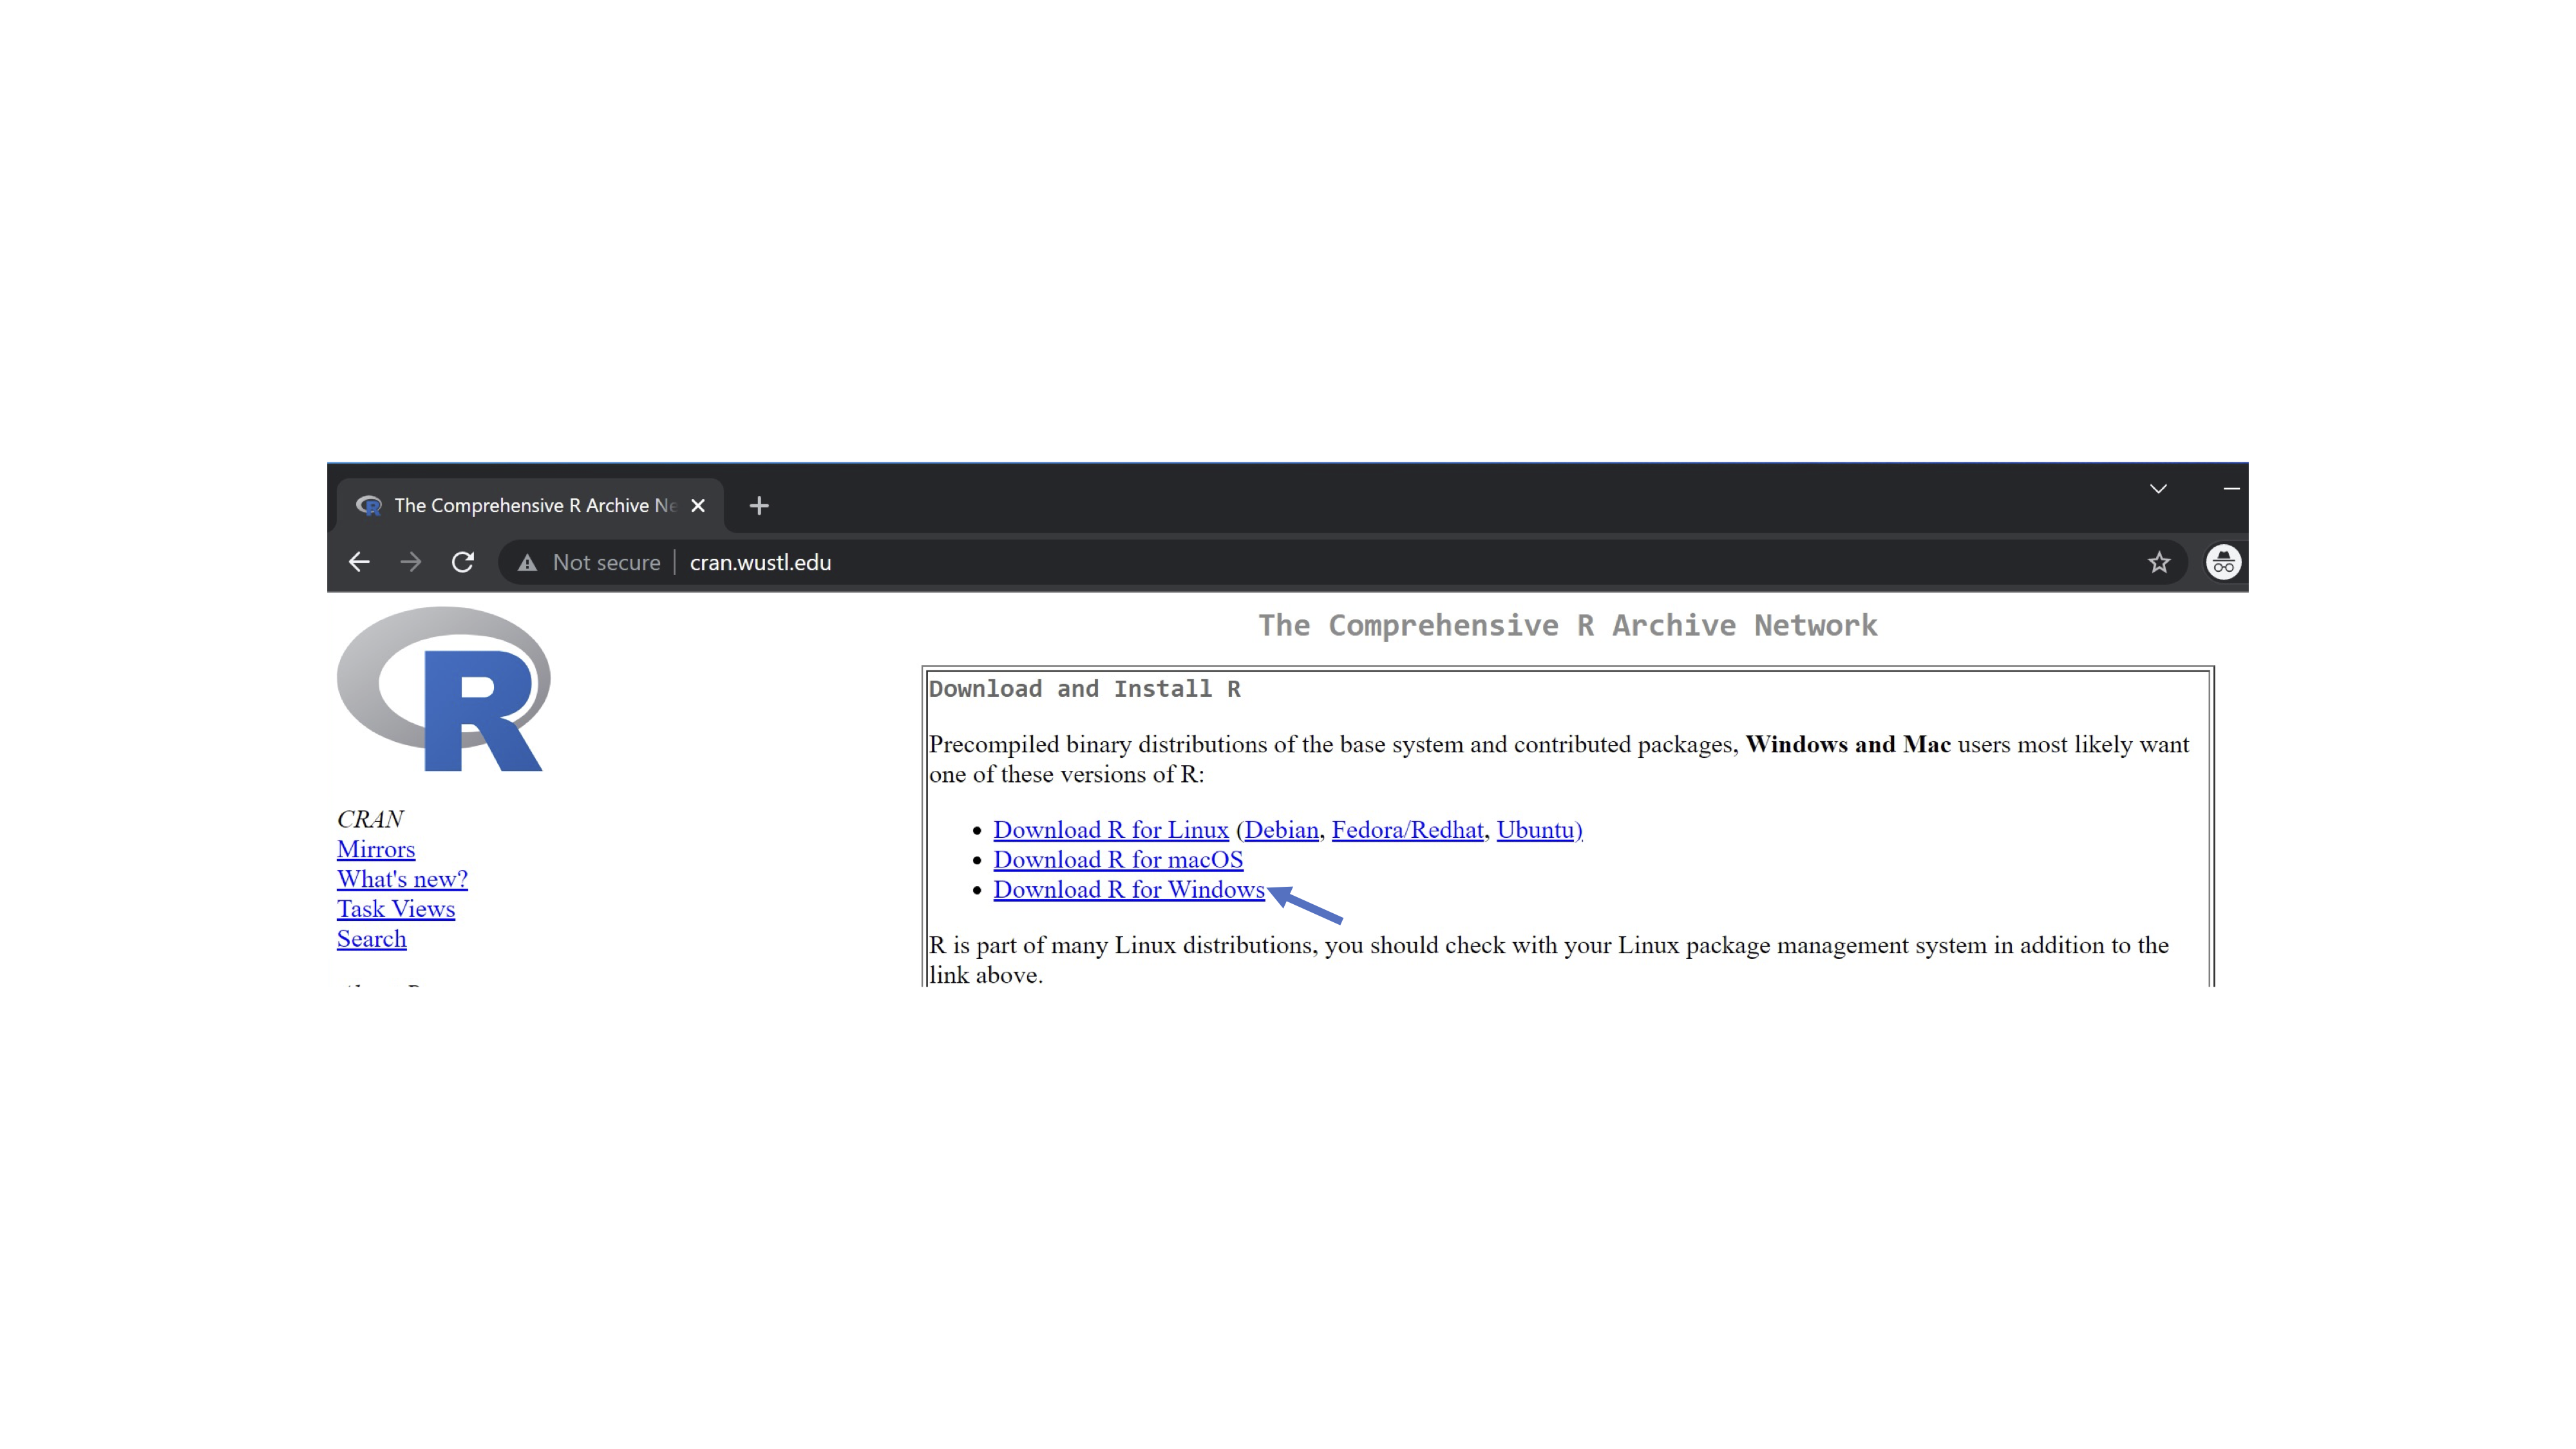Bookmark this page with the star icon
Screen dimensions: 2576x1449
click(x=2159, y=562)
